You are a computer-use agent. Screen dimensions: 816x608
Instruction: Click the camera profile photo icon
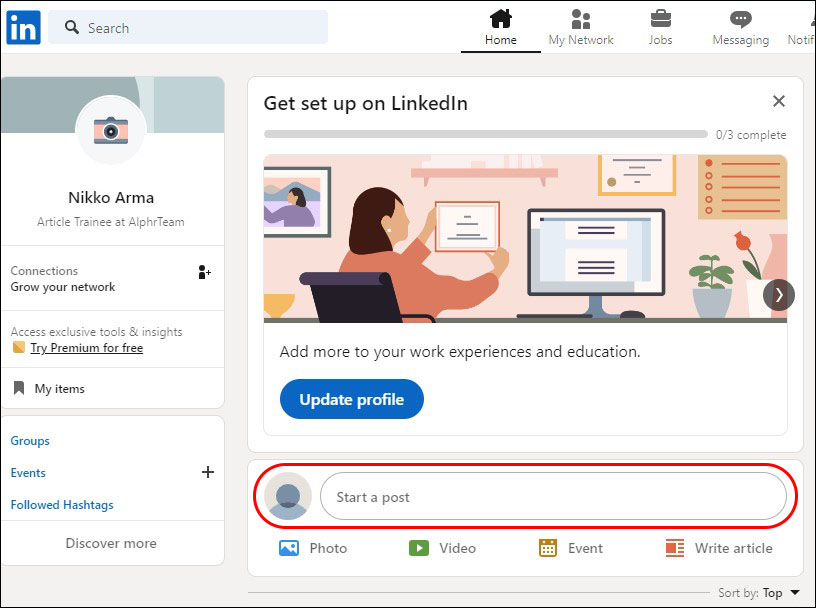click(x=111, y=130)
